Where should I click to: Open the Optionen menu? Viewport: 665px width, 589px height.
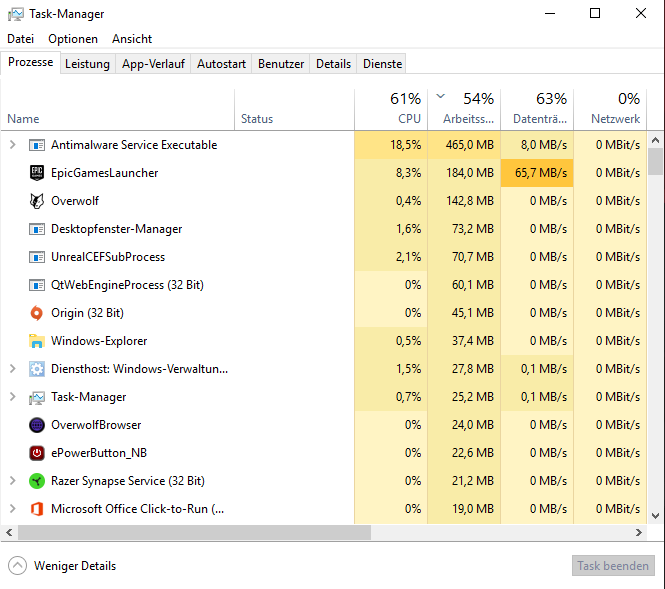[x=73, y=39]
